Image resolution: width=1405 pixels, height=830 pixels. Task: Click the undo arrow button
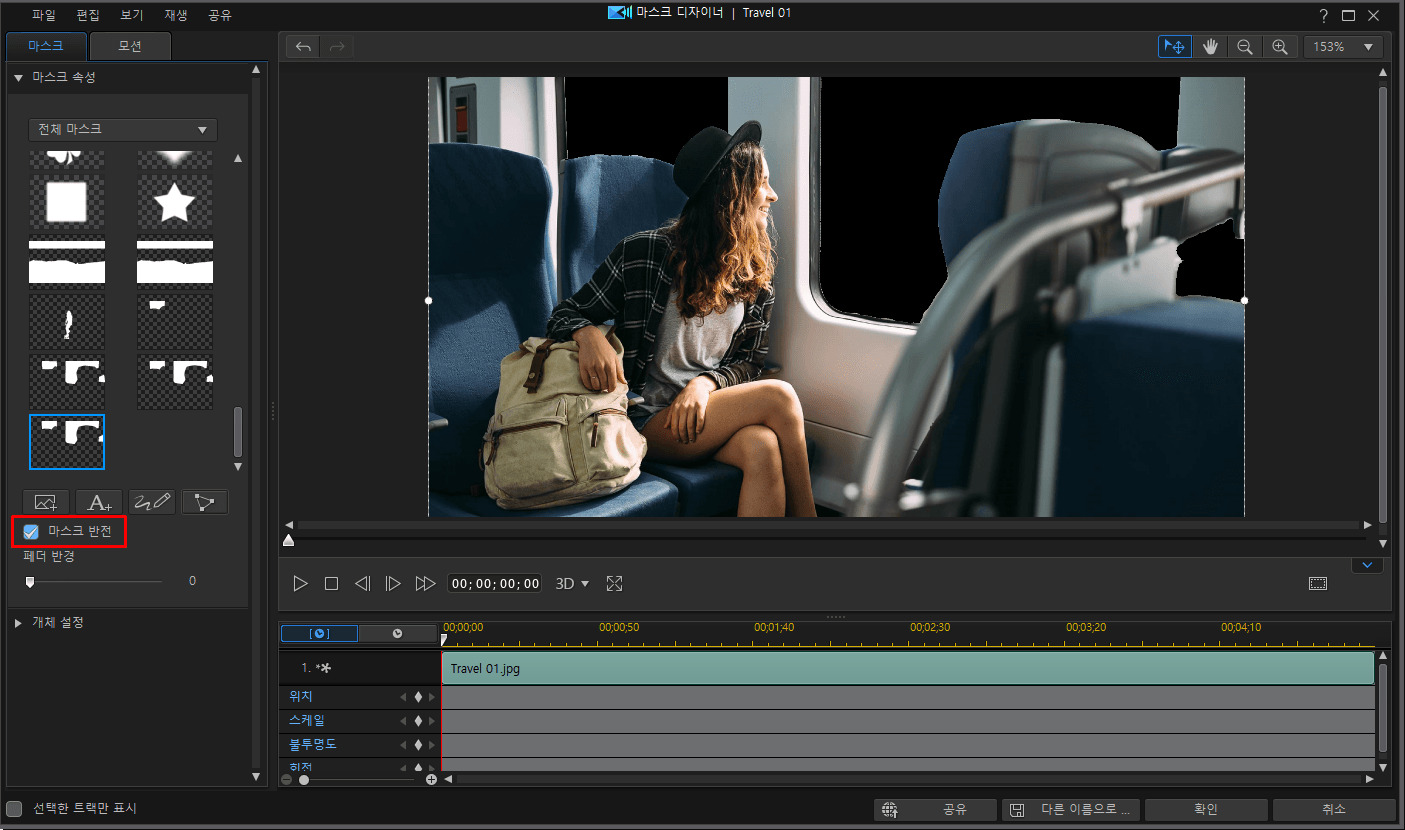[303, 47]
